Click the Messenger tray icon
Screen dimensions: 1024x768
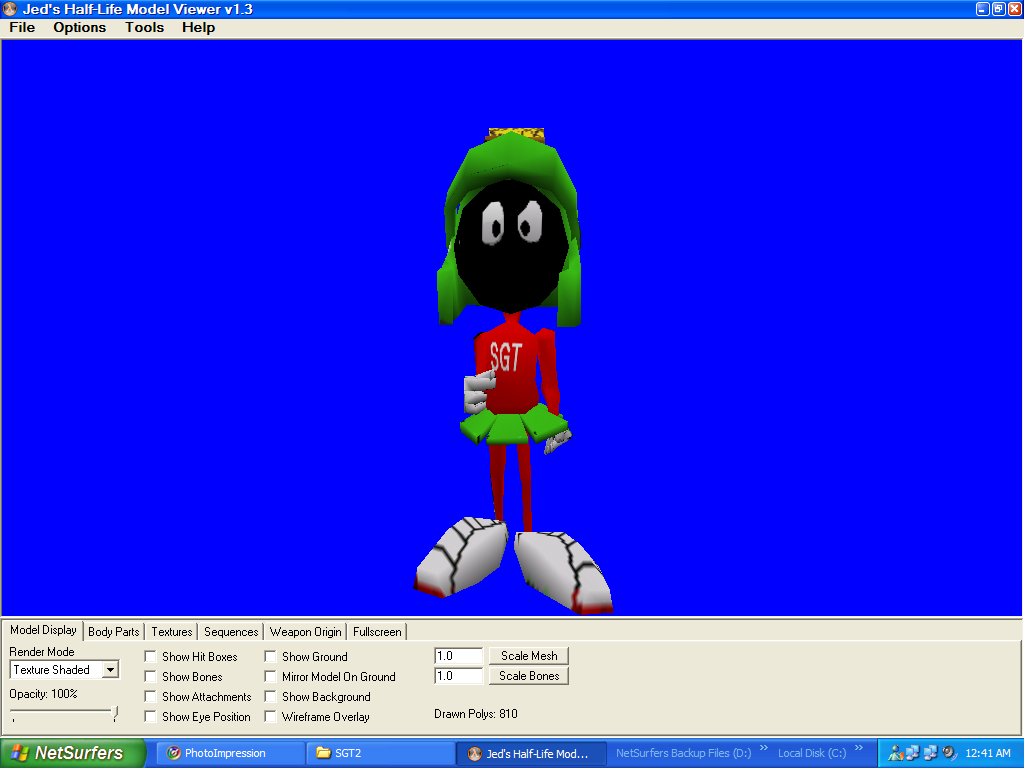tap(895, 753)
